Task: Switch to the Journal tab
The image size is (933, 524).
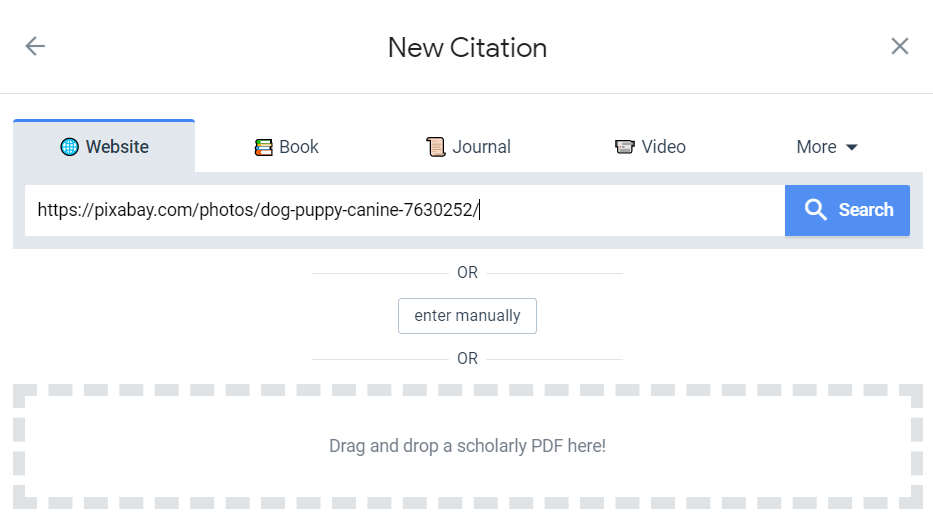Action: pos(468,146)
